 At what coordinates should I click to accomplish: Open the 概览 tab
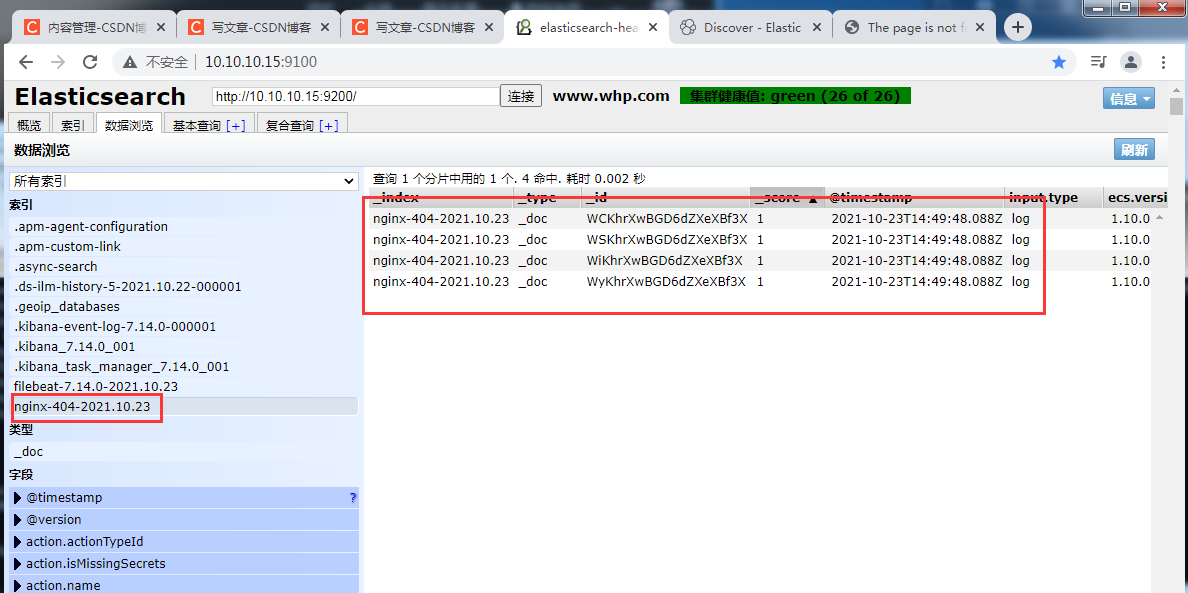pos(30,125)
